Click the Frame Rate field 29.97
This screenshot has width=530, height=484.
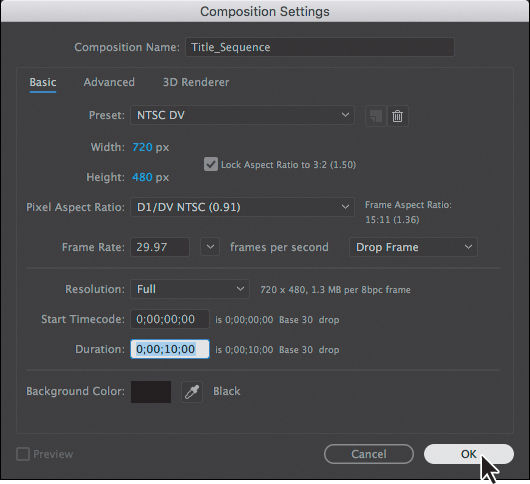pyautogui.click(x=160, y=247)
